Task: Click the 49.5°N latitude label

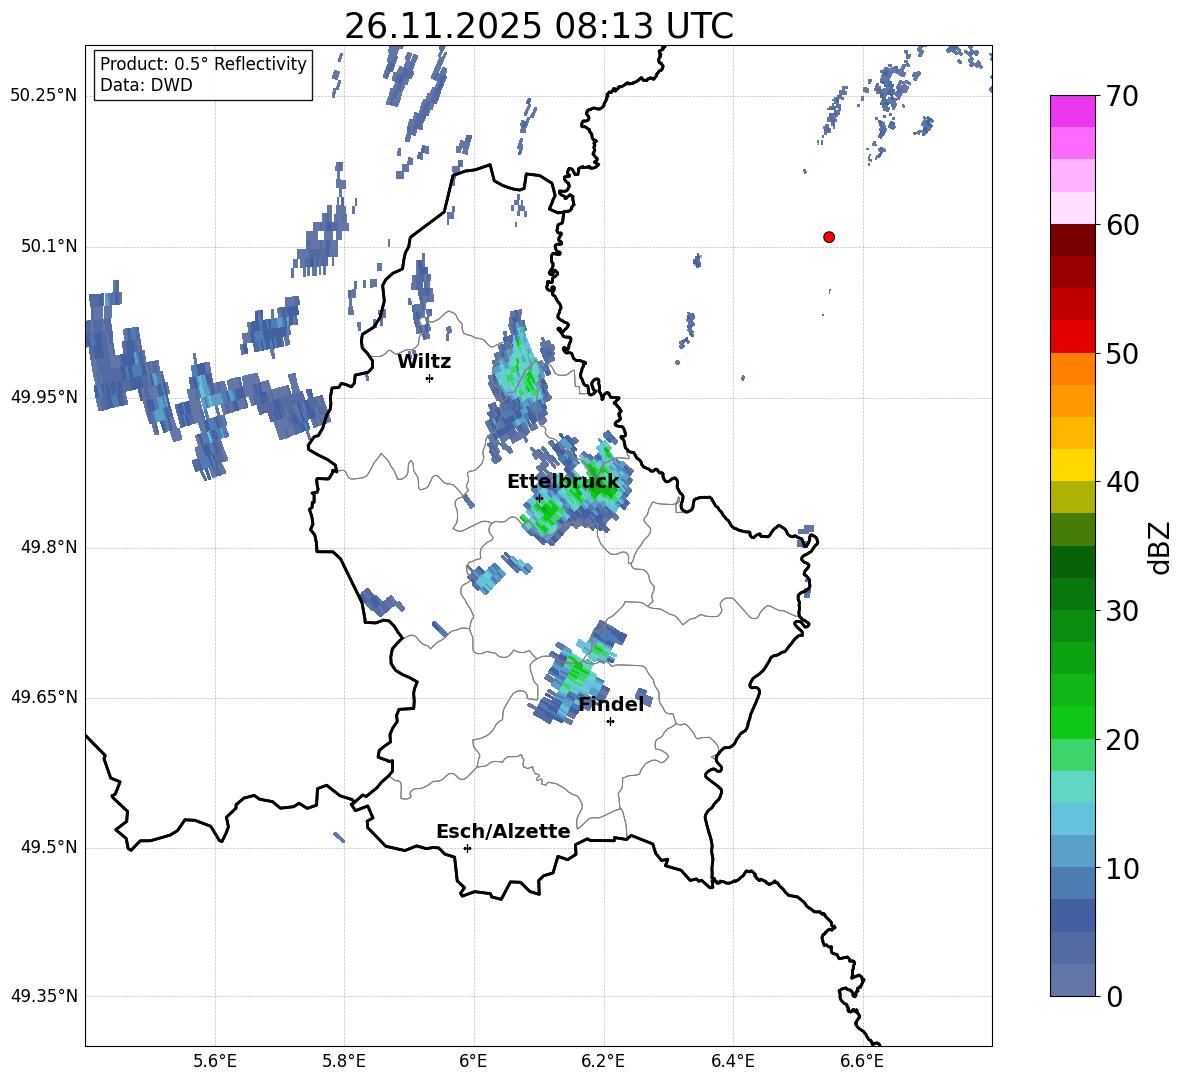Action: (49, 847)
